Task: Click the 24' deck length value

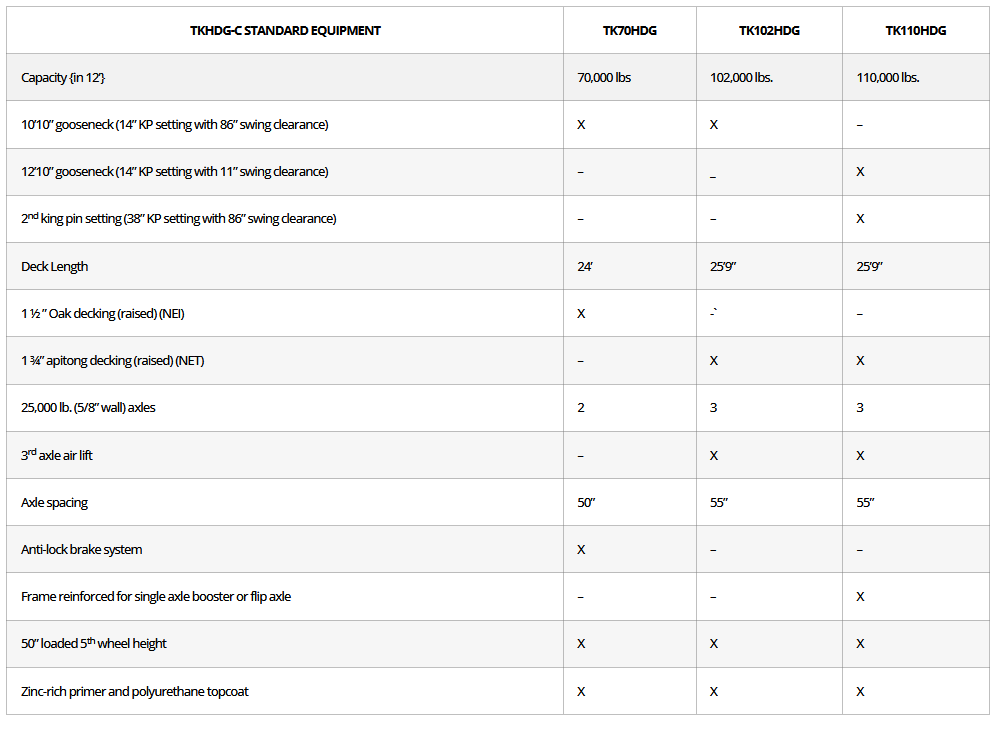Action: click(x=585, y=267)
